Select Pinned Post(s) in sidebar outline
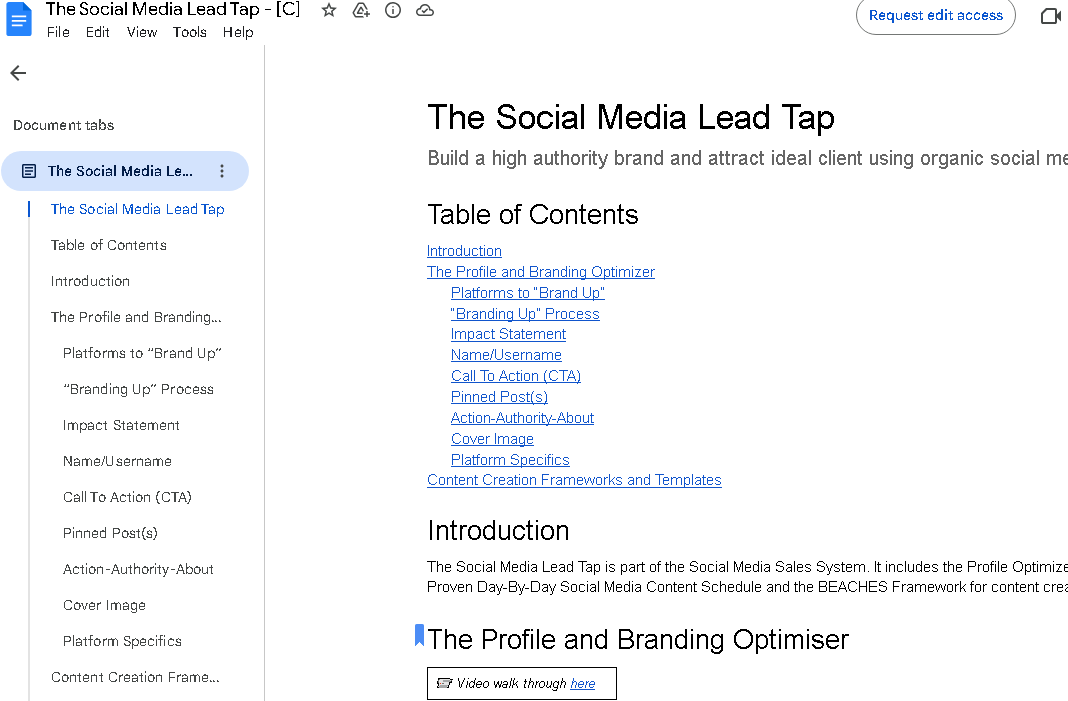1068x701 pixels. [x=110, y=533]
